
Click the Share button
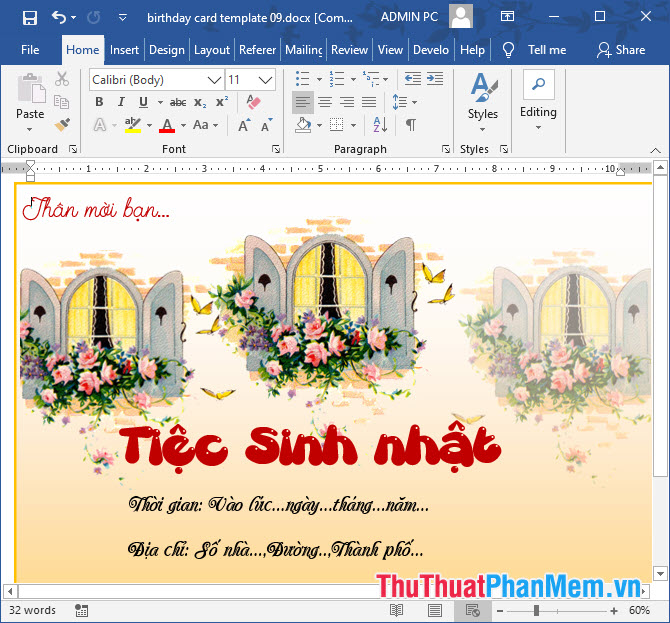(621, 50)
